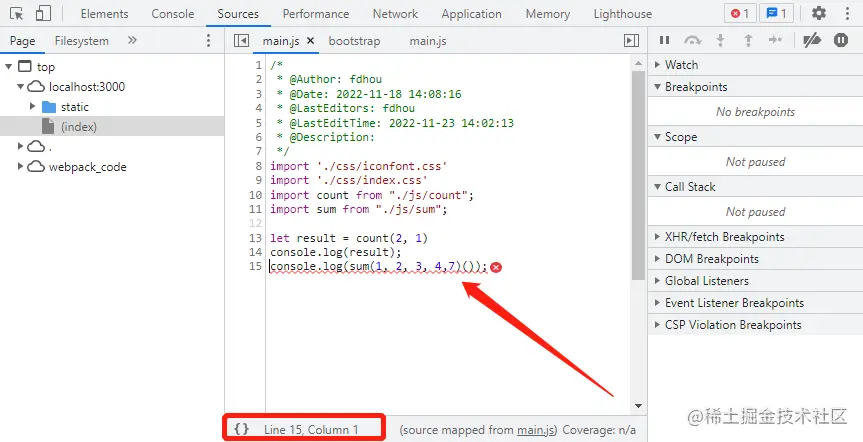Toggle the device toolbar icon
Image resolution: width=863 pixels, height=442 pixels.
tap(42, 14)
